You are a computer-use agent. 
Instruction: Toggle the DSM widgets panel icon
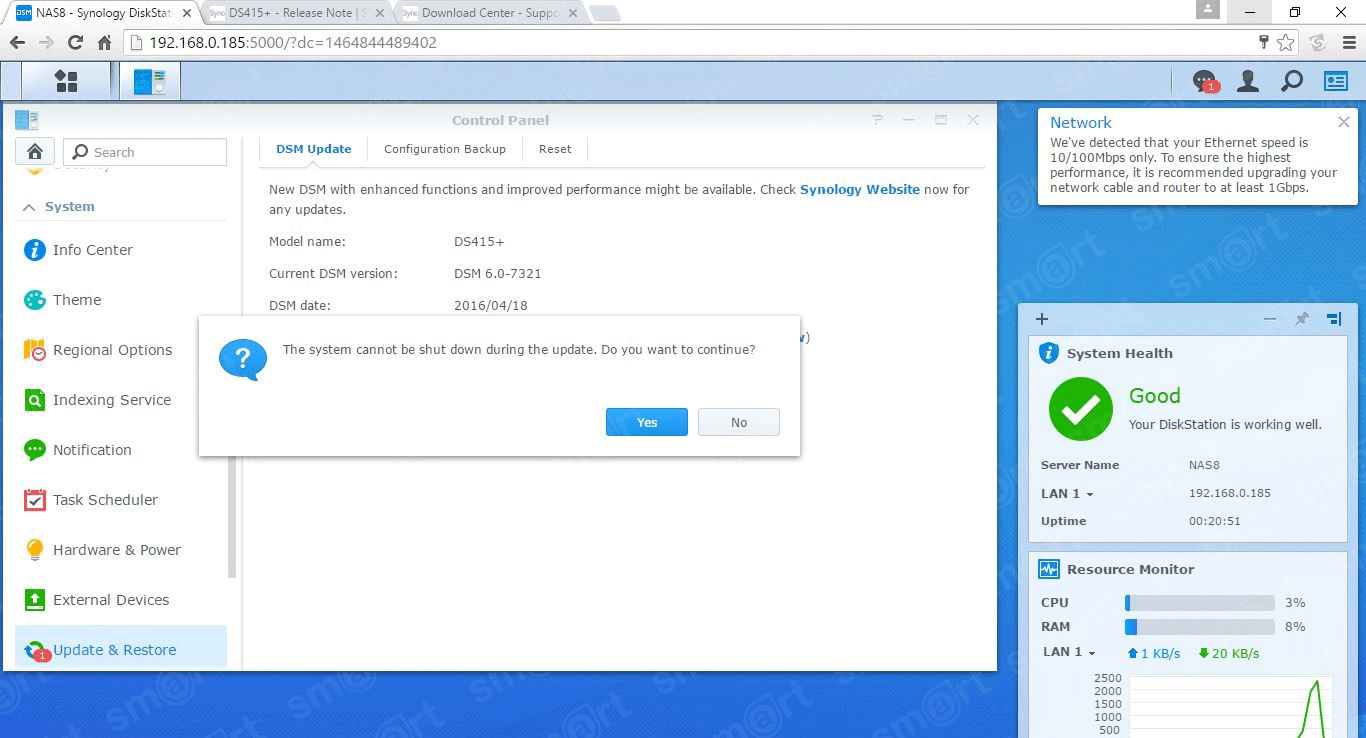click(x=1336, y=81)
